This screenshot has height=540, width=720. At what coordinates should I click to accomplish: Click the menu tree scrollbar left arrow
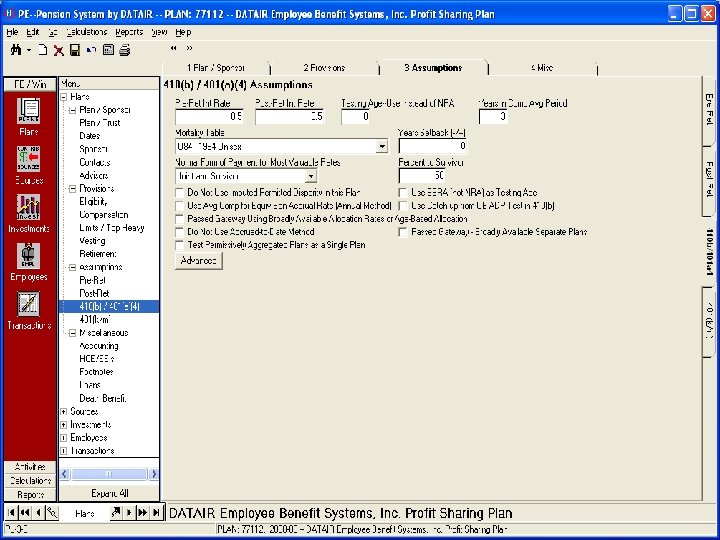65,474
